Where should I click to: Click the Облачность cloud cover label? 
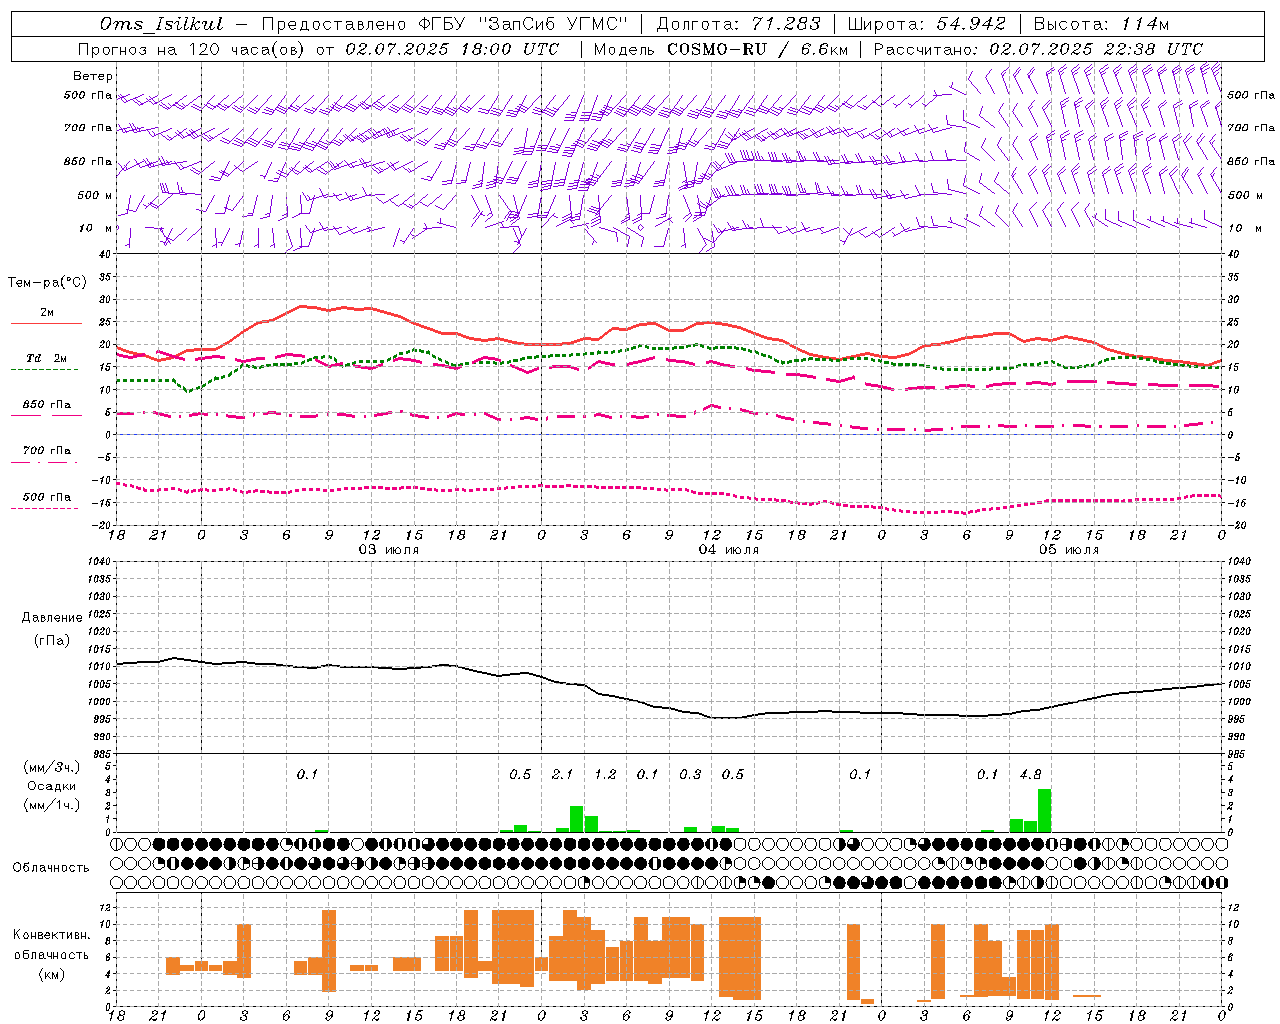pyautogui.click(x=51, y=867)
